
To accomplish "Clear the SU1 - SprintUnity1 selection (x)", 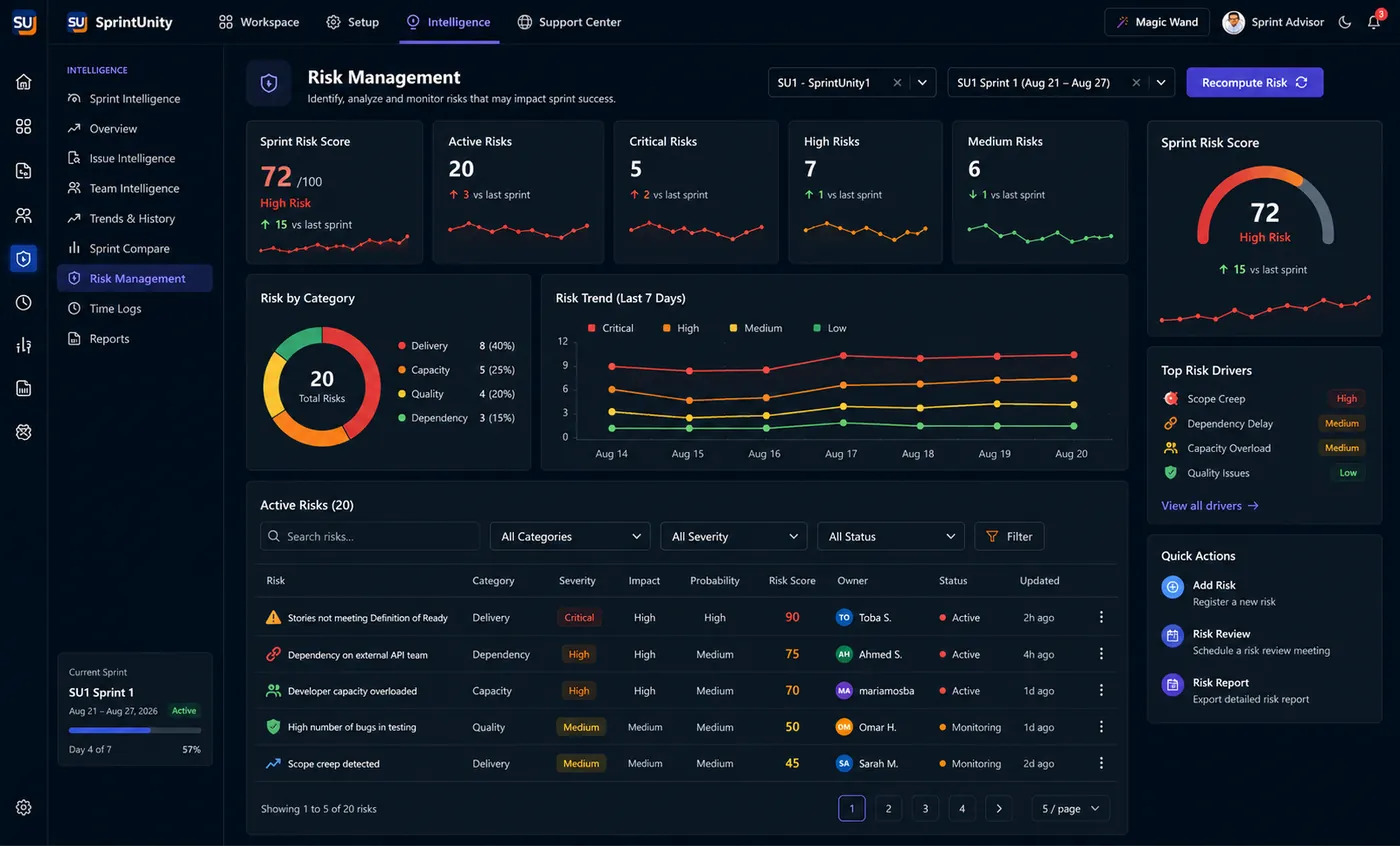I will coord(897,83).
